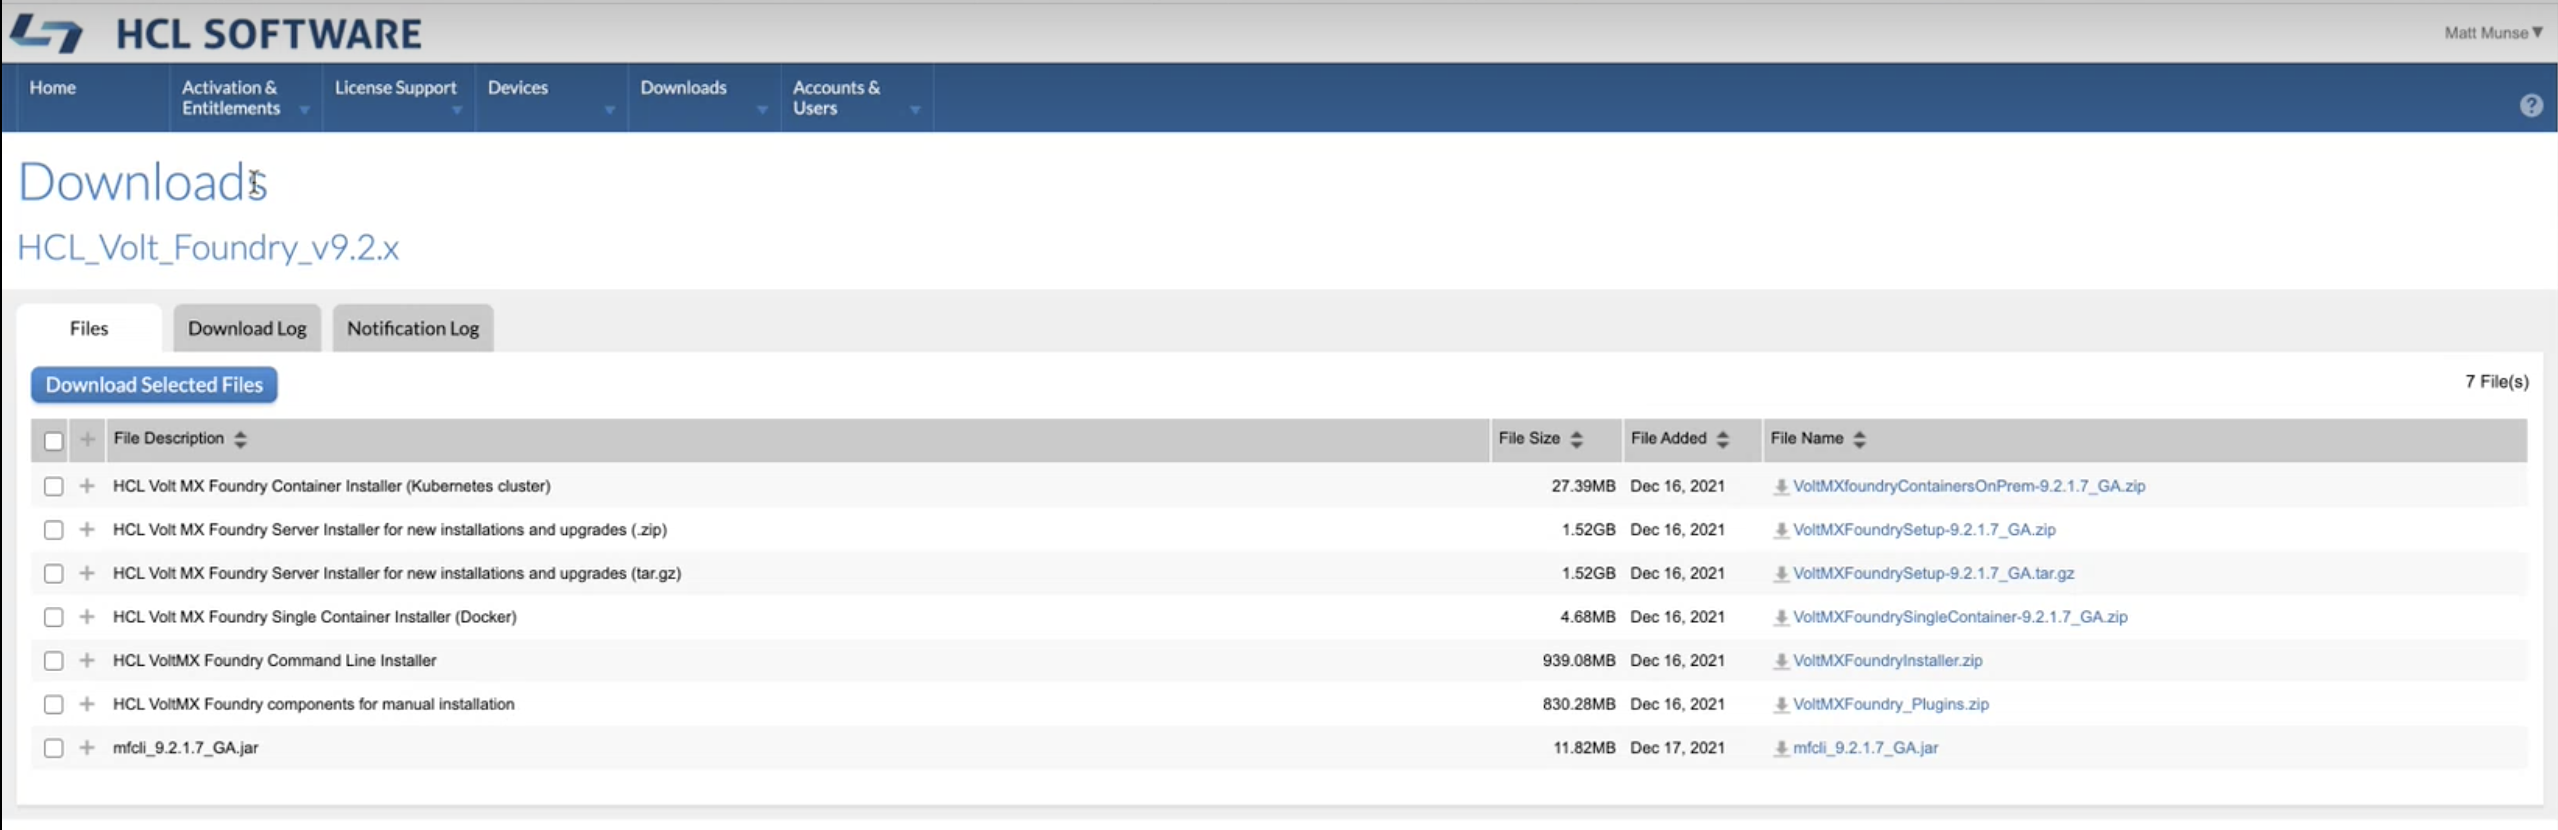Download VoltMXfoundryContainersOnPrem-9.2.1.7_GA.zip link

[1968, 486]
